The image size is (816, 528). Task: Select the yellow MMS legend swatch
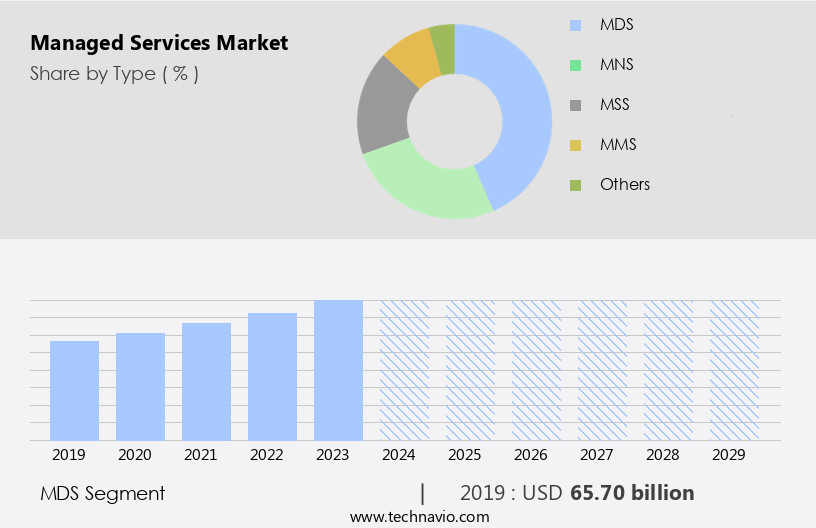click(x=575, y=145)
